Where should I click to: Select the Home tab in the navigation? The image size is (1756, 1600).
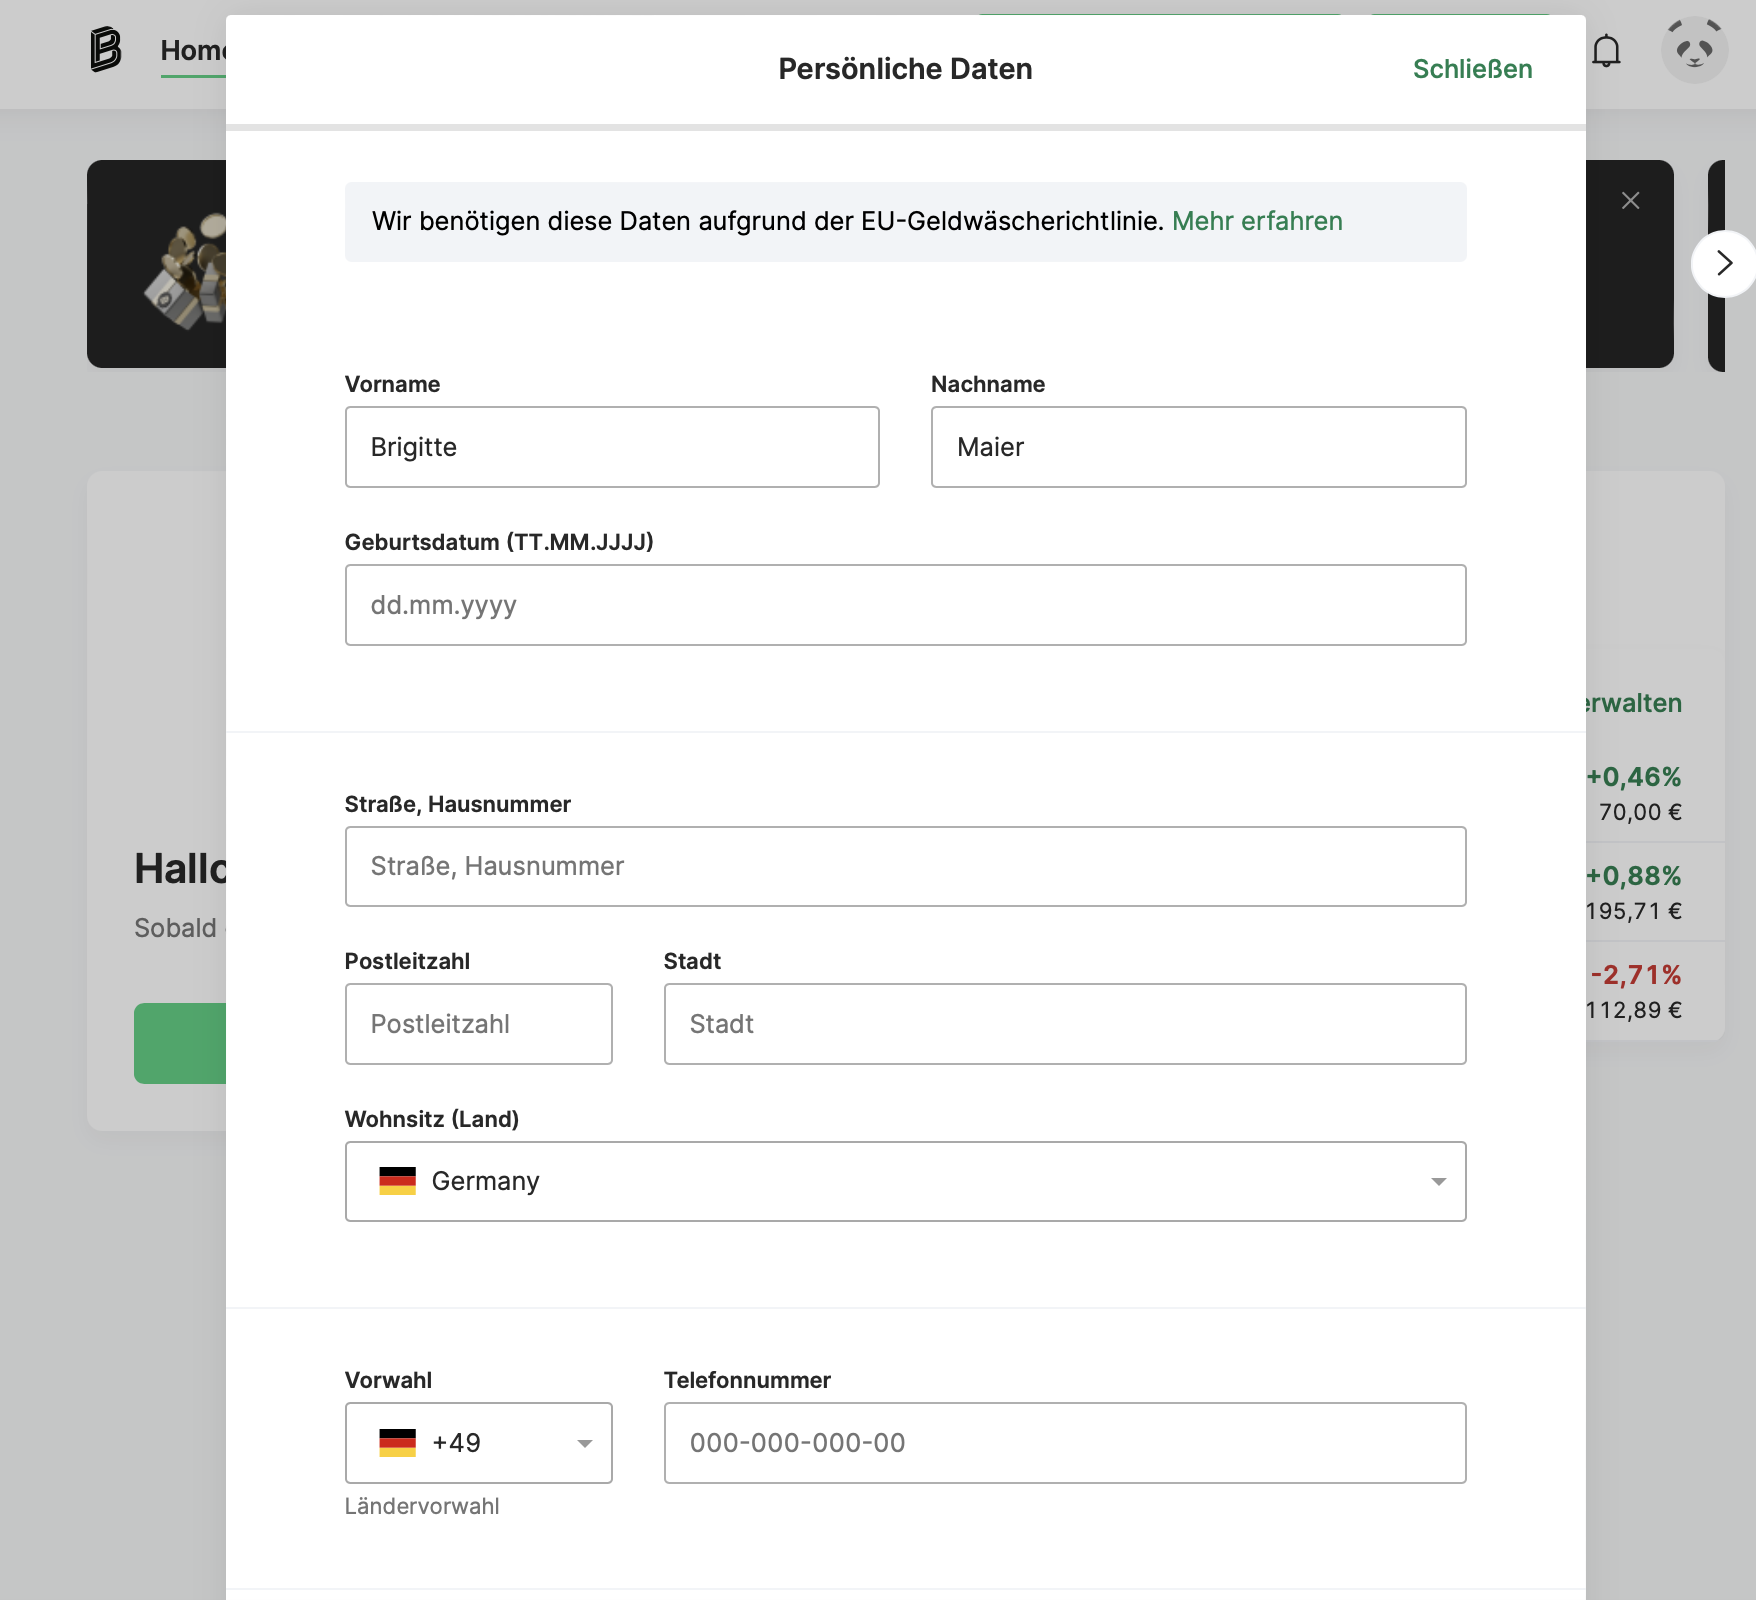194,50
